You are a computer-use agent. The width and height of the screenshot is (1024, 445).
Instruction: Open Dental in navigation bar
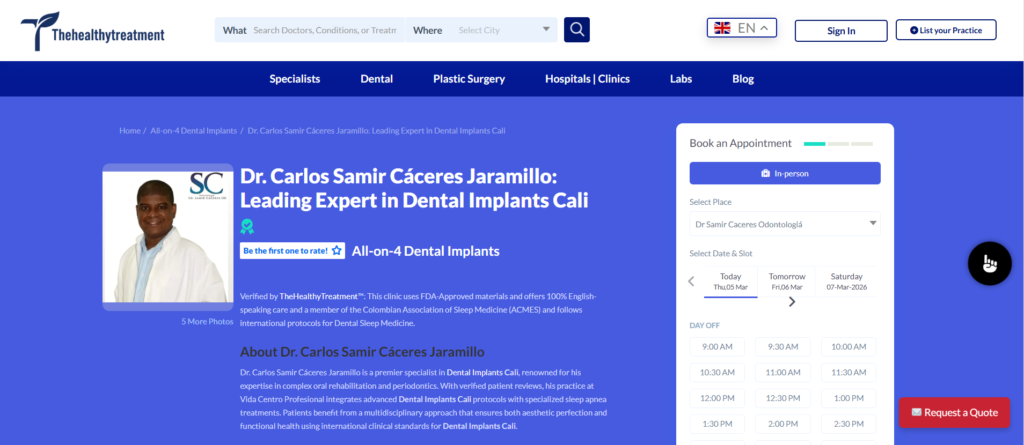(377, 79)
